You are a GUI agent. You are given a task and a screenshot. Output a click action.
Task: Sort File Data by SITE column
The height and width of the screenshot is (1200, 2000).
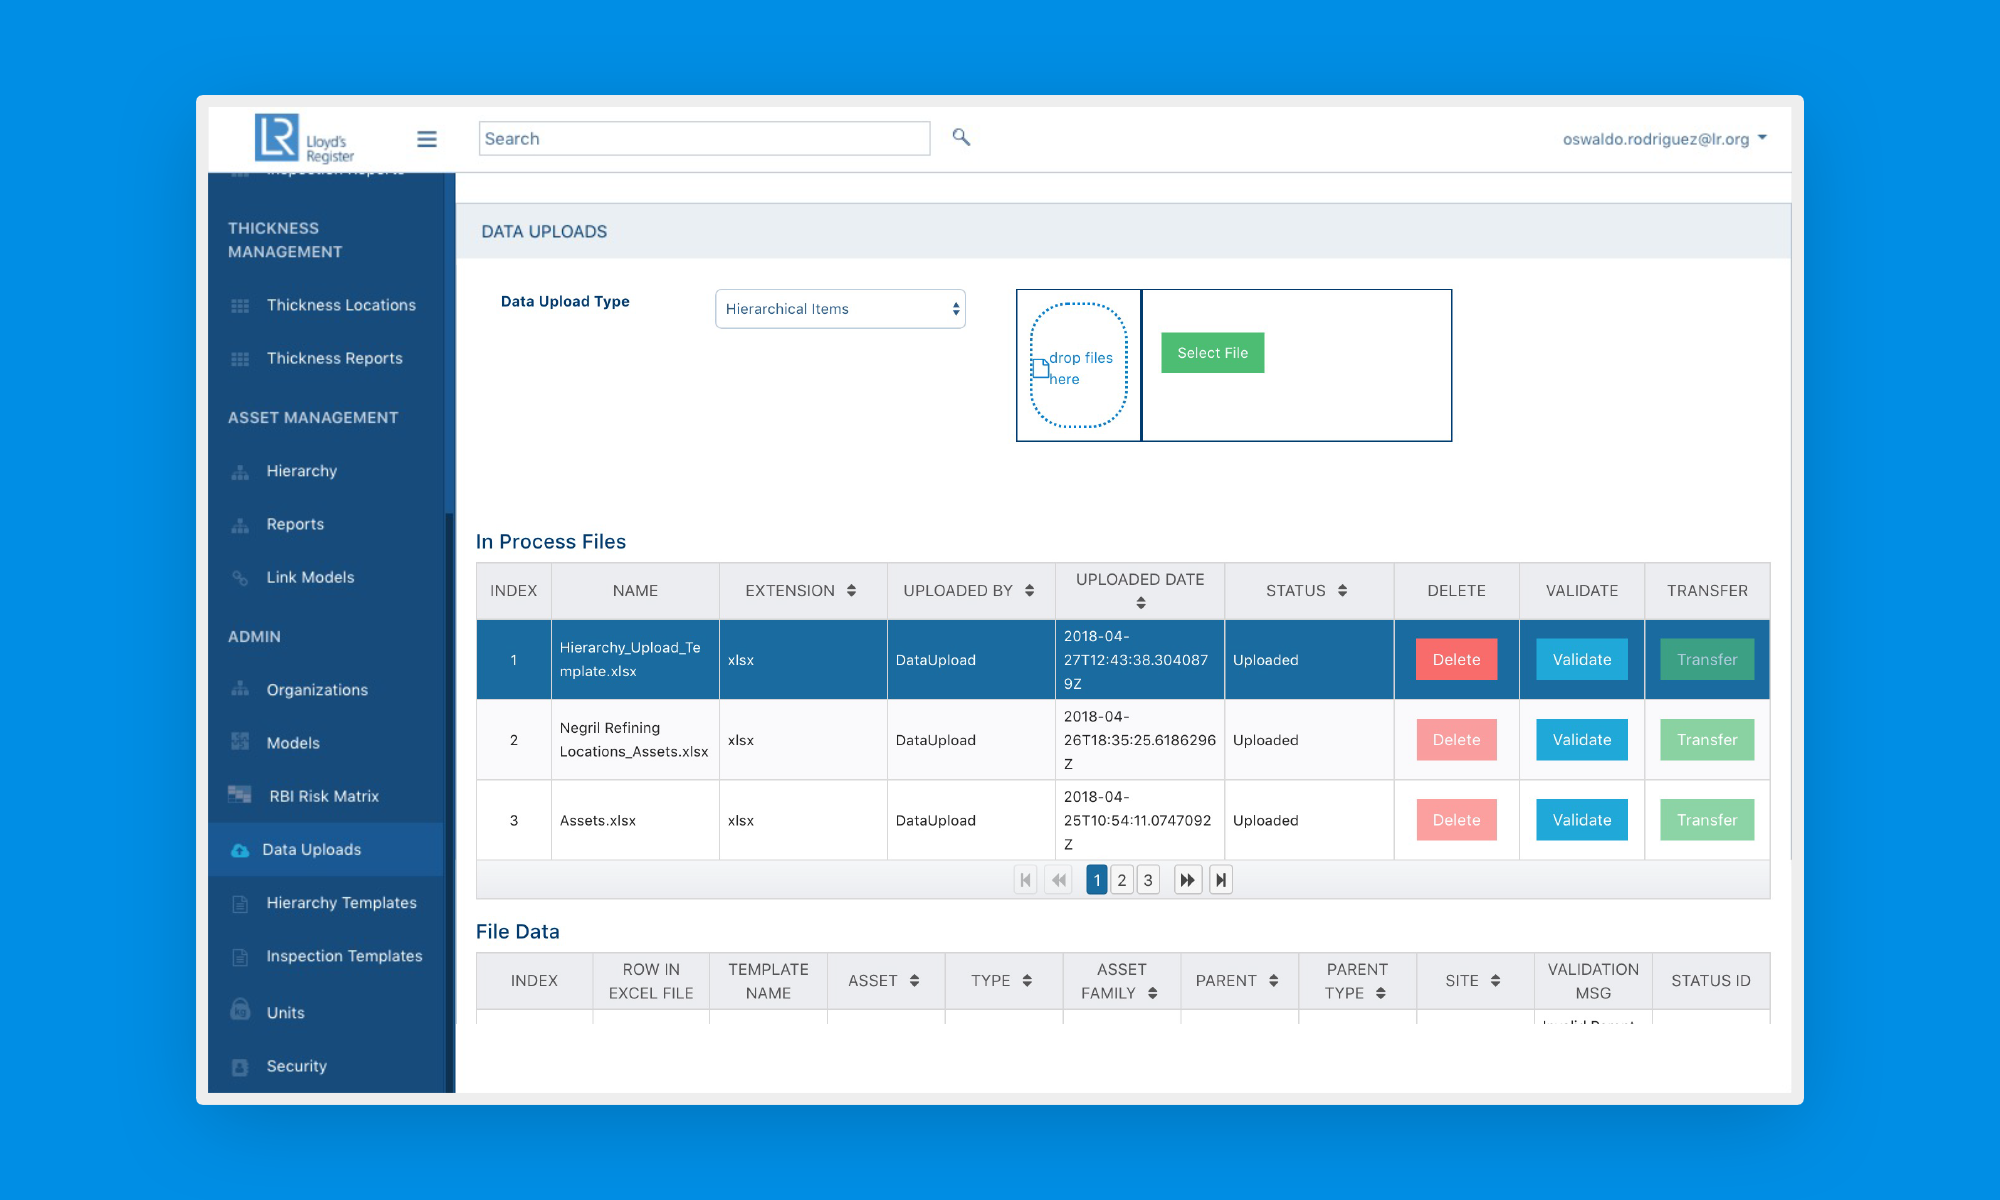(1496, 981)
